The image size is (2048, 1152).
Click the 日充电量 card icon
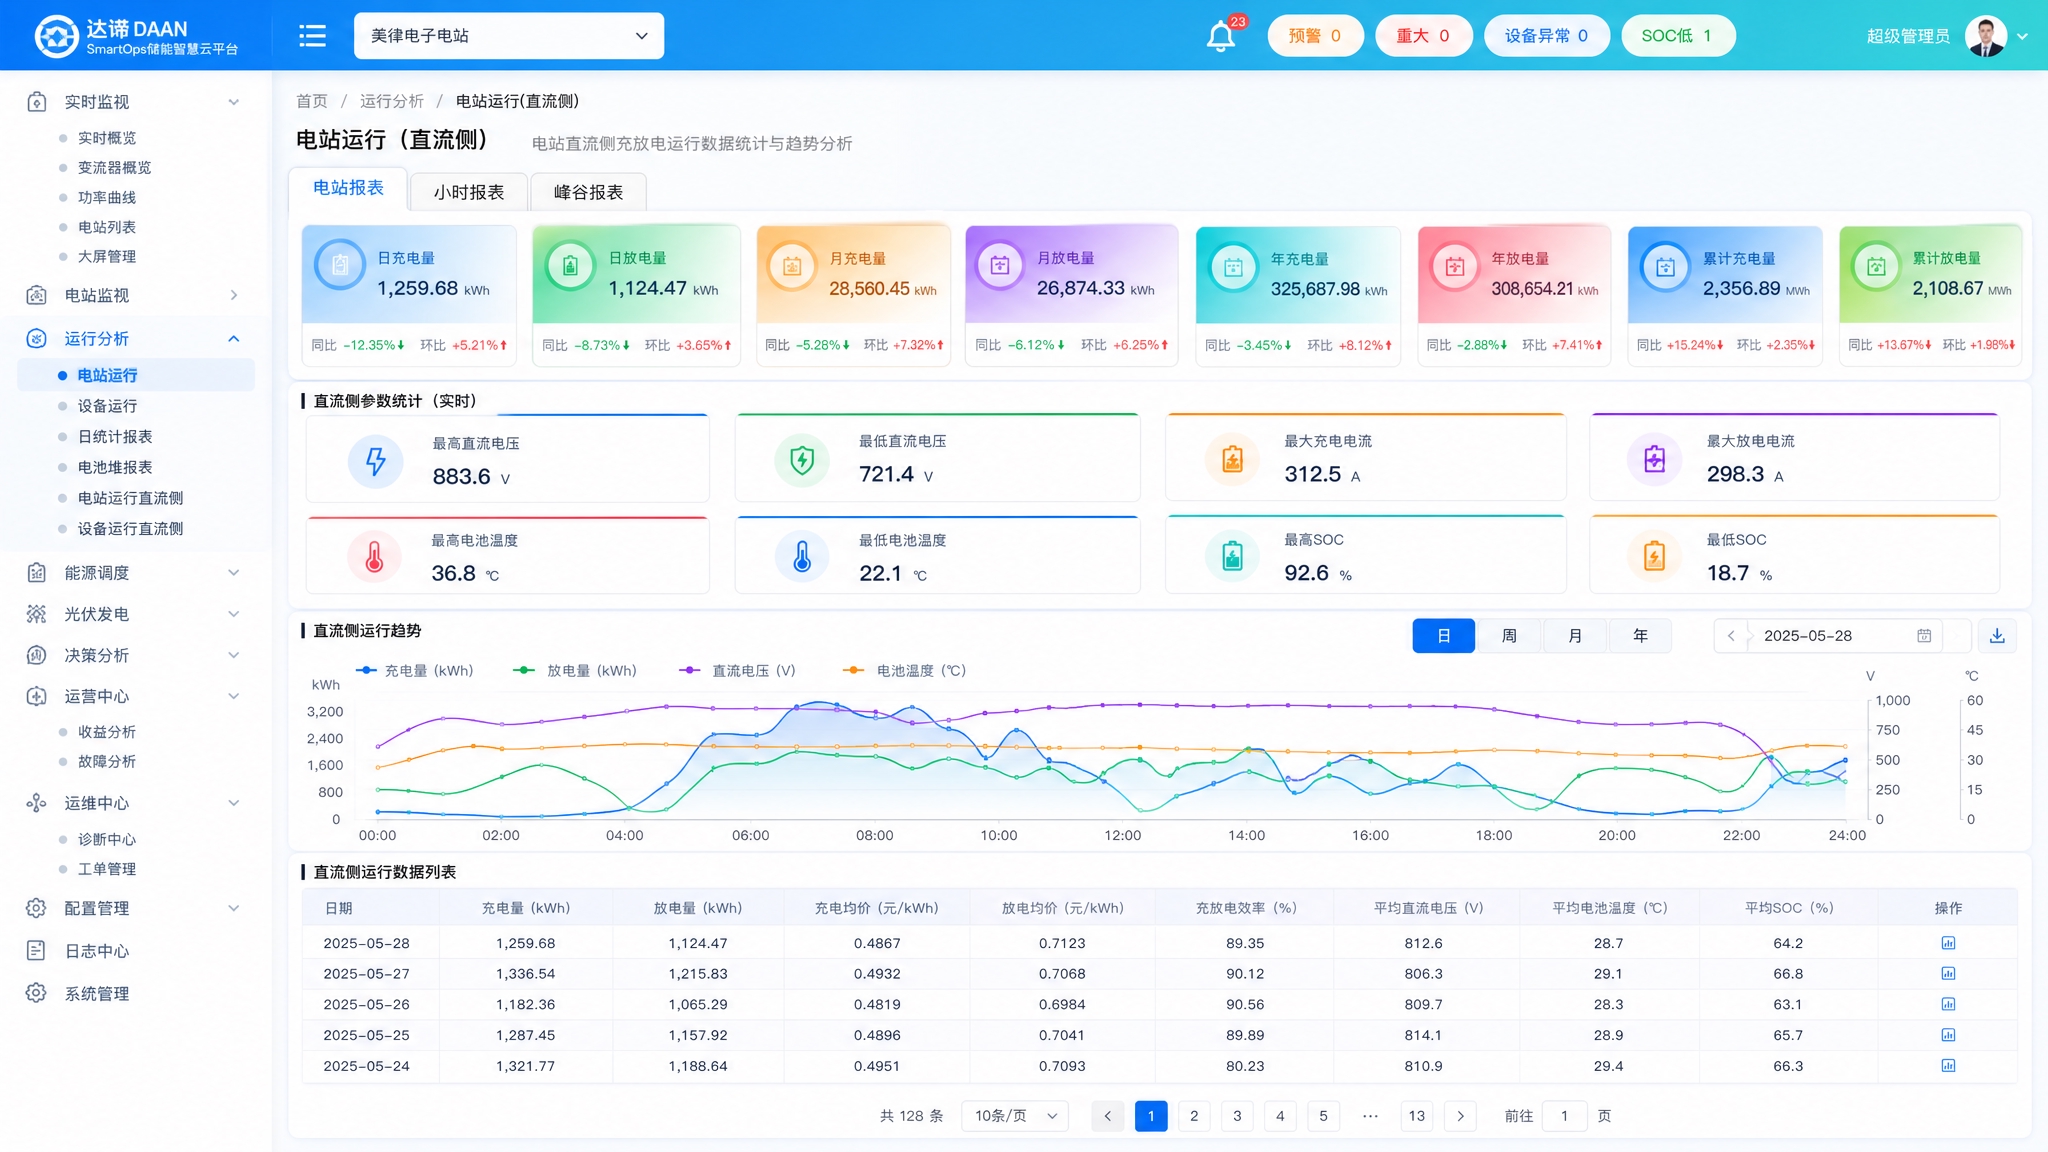(x=340, y=265)
